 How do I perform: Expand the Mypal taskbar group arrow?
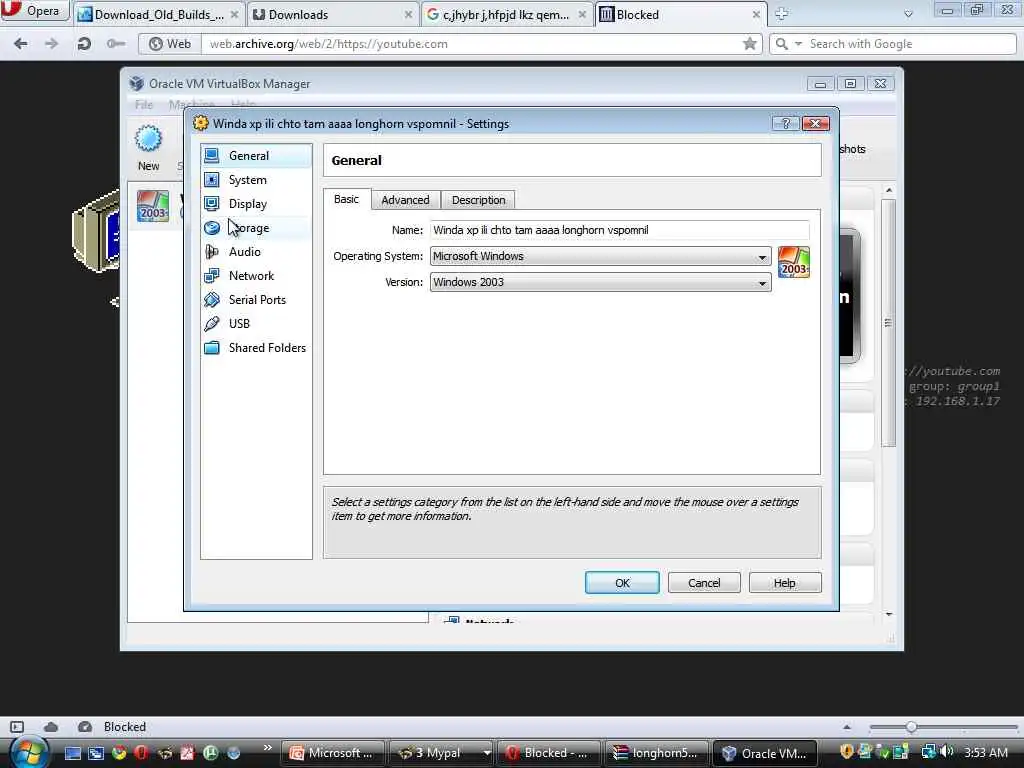coord(487,753)
